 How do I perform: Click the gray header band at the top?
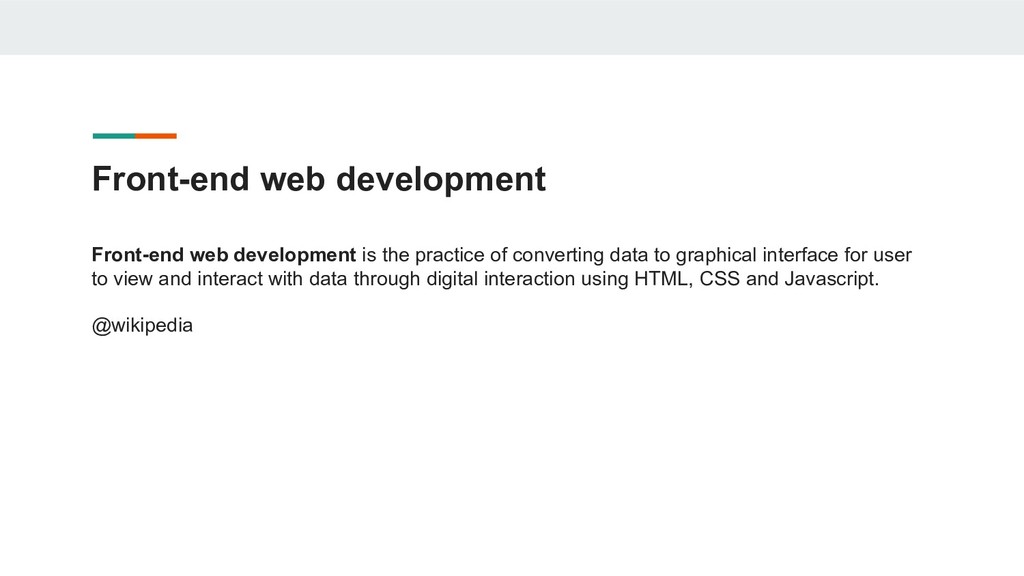[512, 27]
